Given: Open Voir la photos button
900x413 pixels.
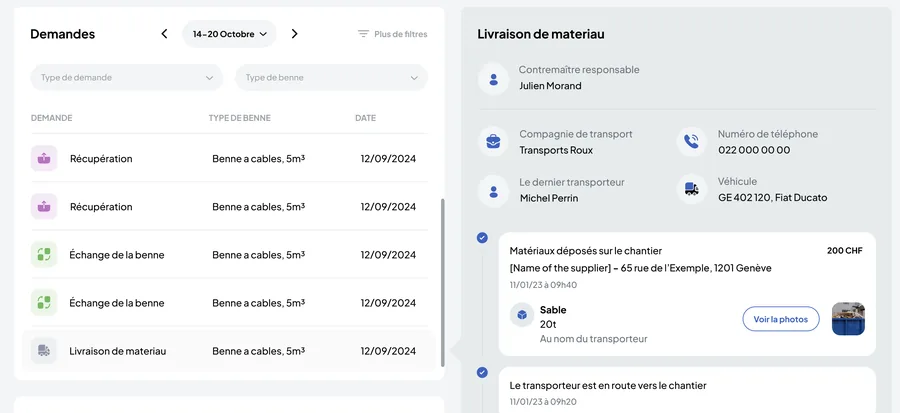Looking at the screenshot, I should [x=781, y=319].
